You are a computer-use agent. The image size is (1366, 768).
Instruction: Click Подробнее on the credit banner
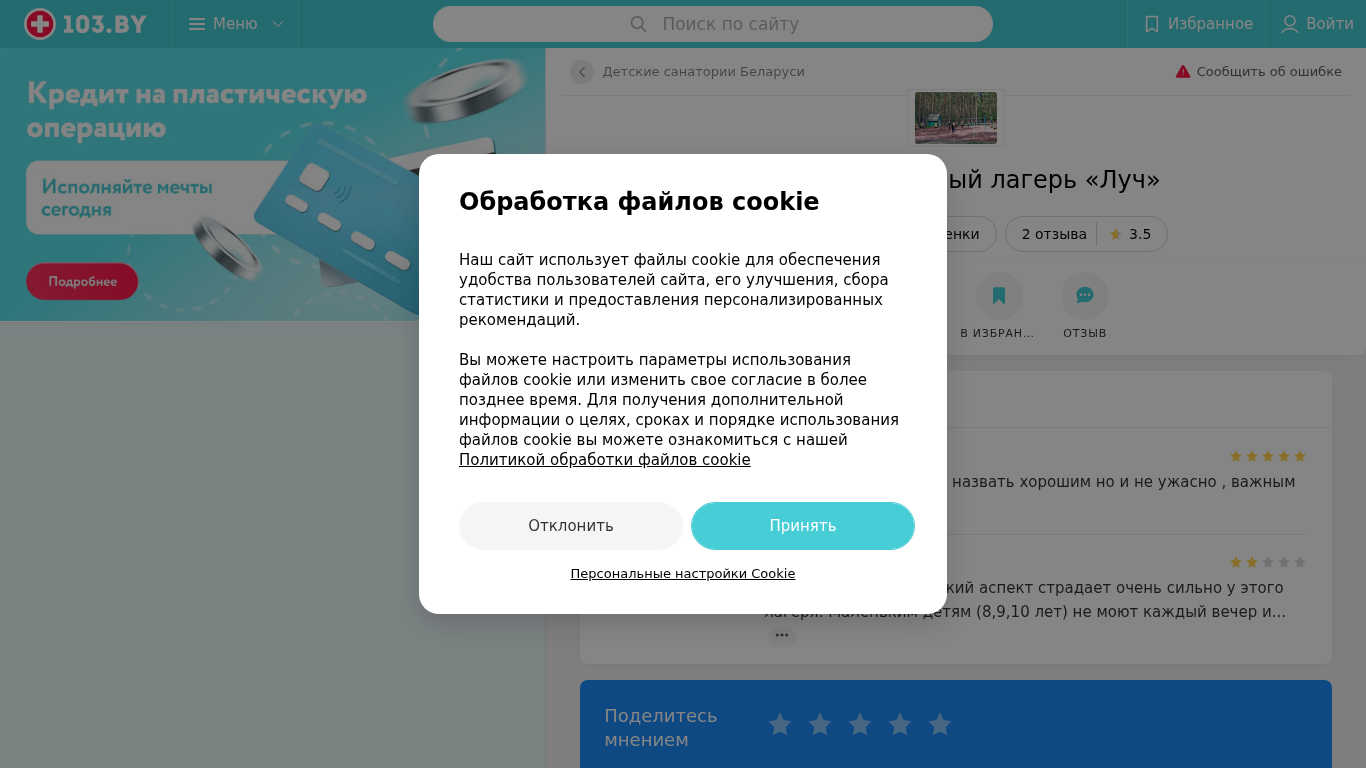[82, 282]
